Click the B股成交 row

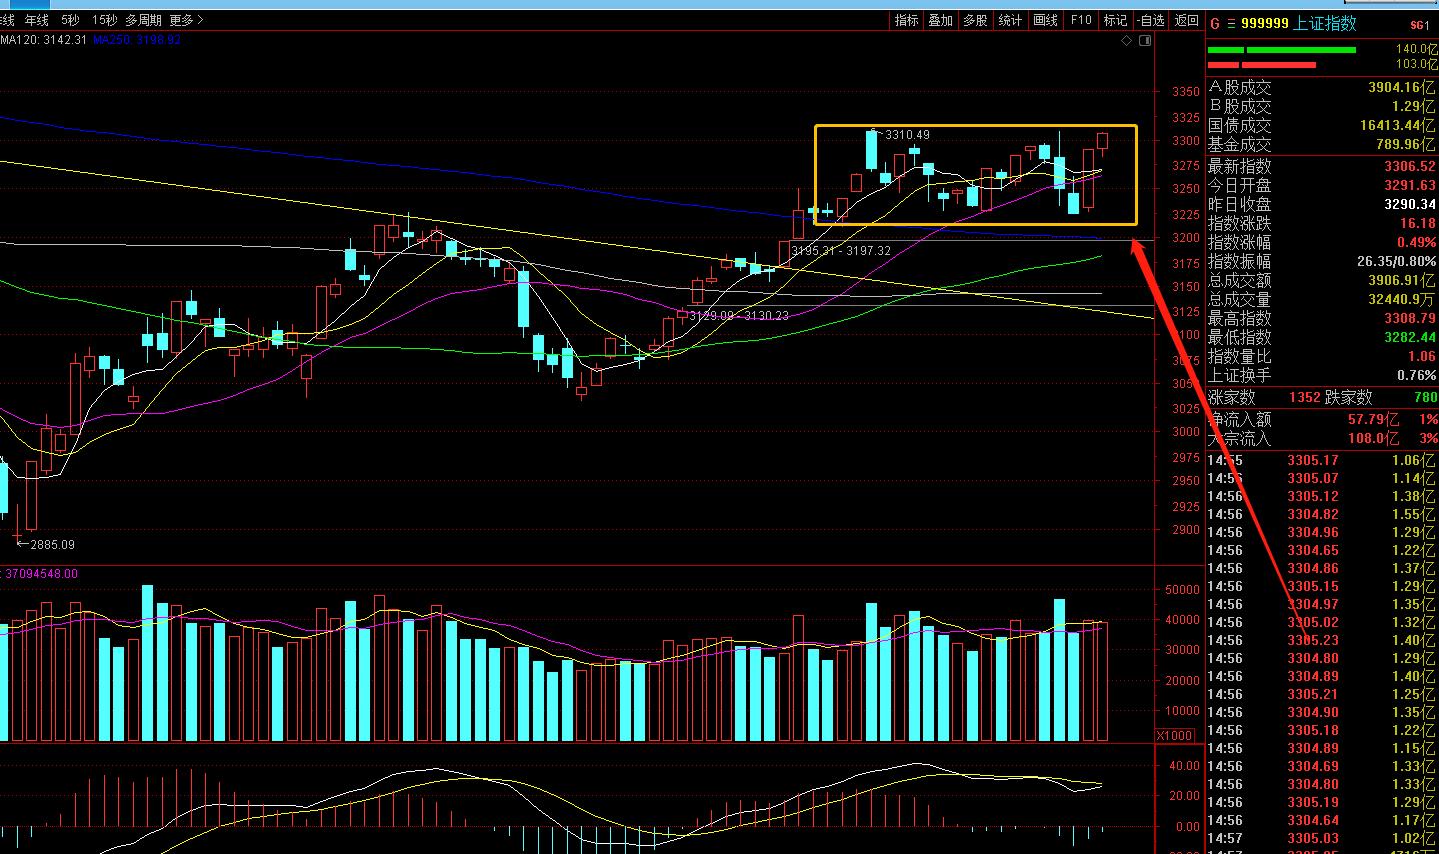click(1322, 106)
